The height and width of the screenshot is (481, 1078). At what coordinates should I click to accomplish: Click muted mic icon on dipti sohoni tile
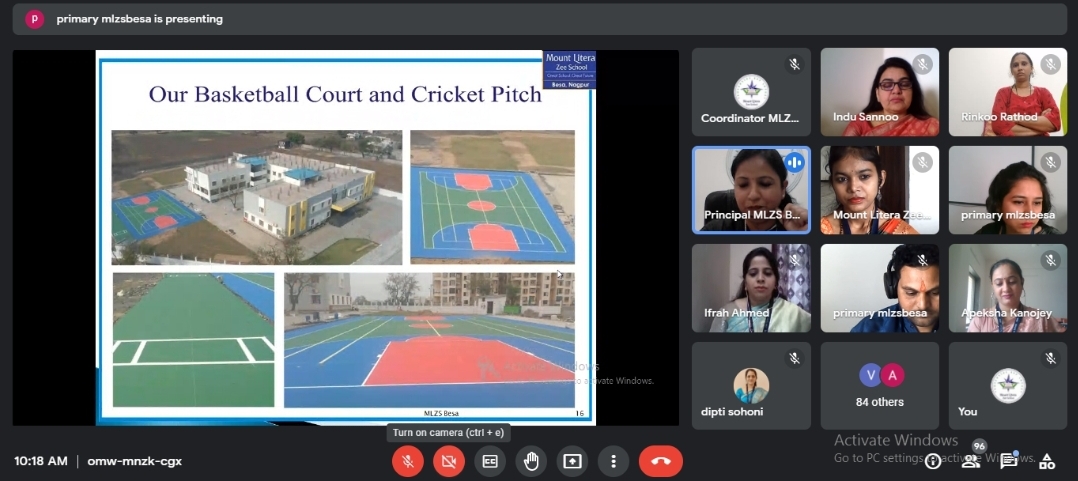click(794, 359)
